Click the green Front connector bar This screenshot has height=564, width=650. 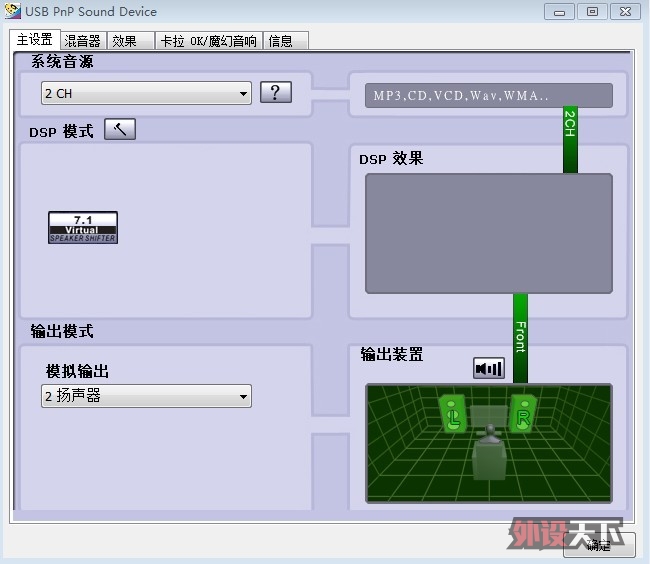520,337
